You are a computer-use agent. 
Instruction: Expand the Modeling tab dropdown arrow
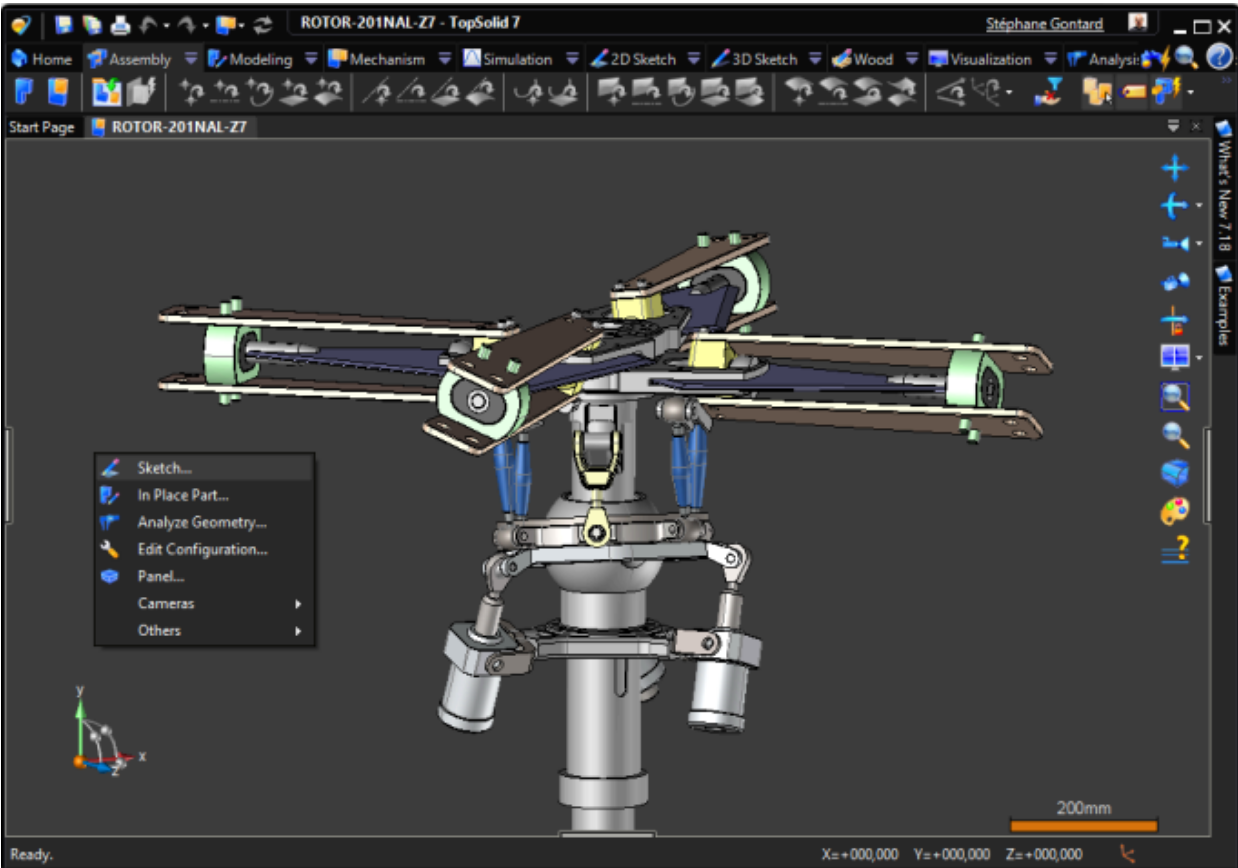[310, 59]
